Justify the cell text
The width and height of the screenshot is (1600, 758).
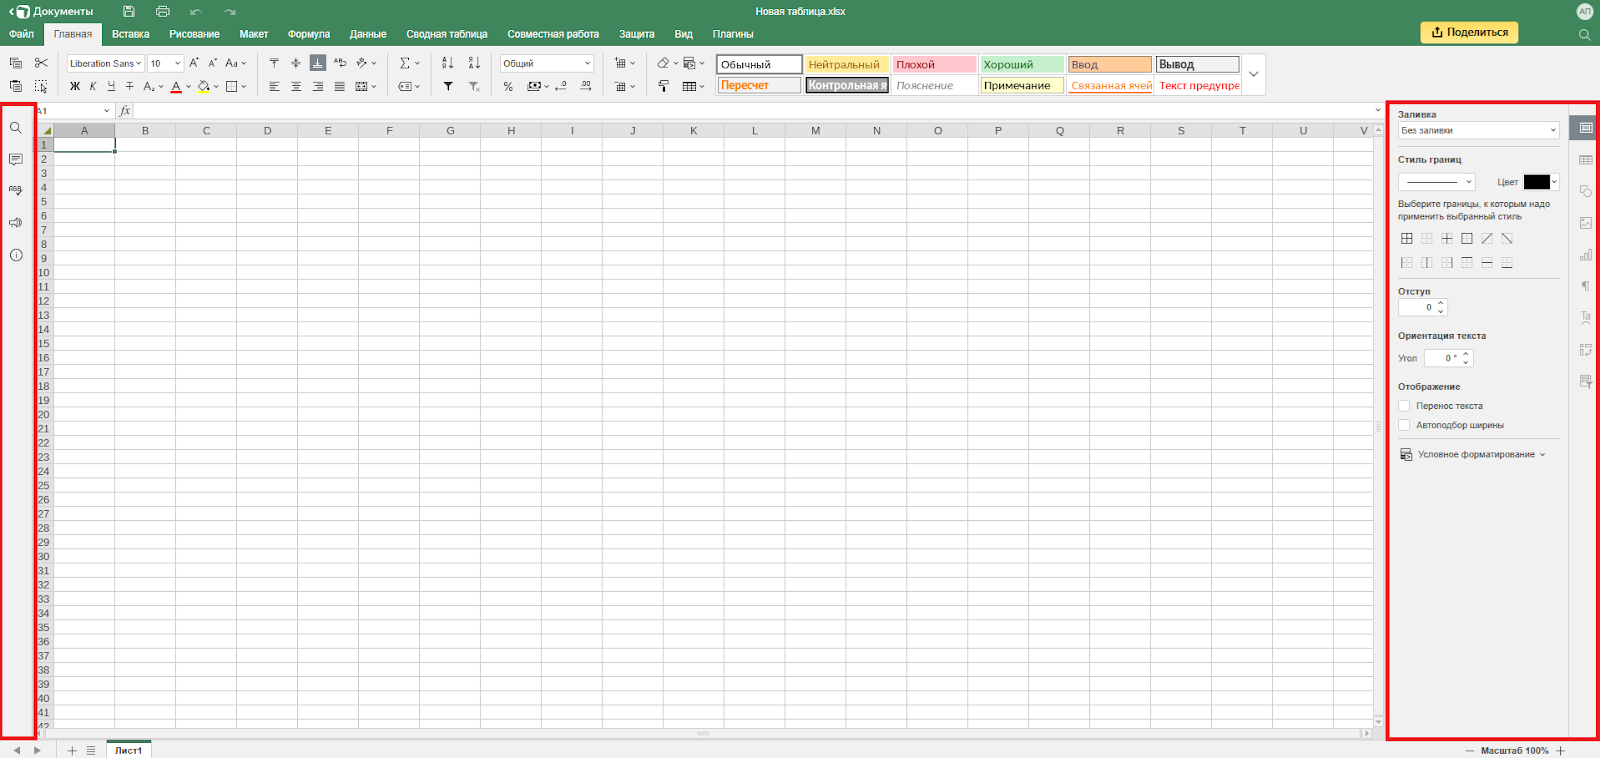coord(340,86)
